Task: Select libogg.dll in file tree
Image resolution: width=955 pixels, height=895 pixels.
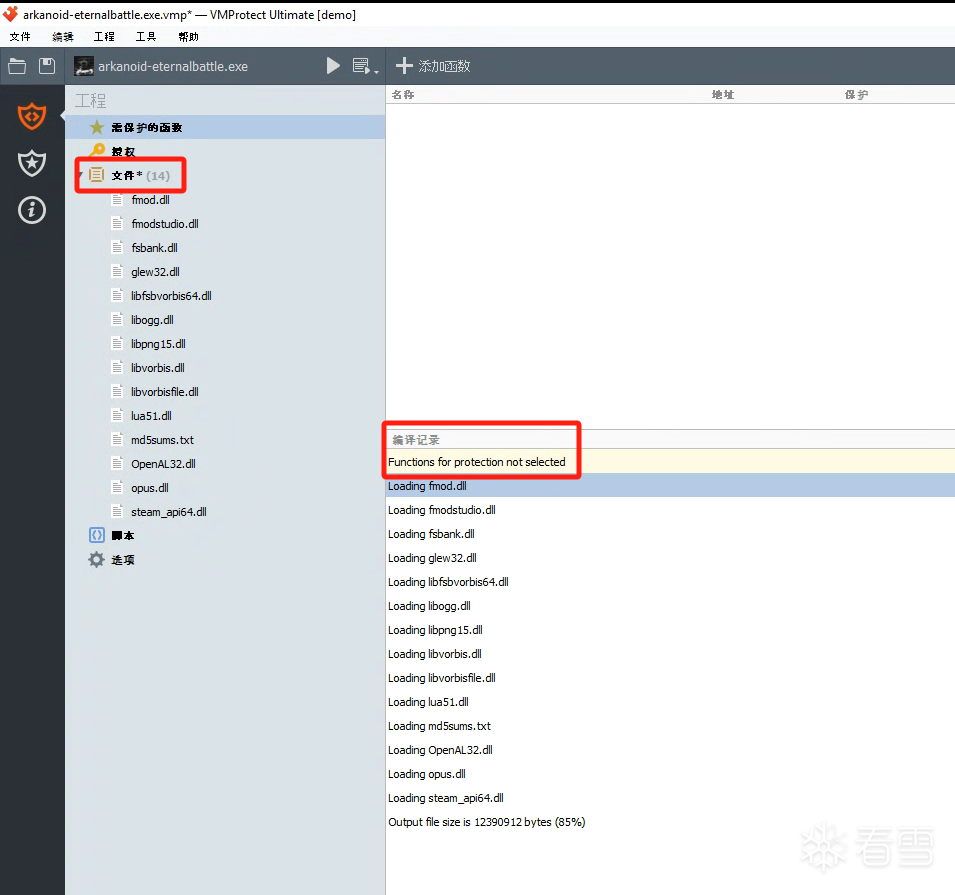Action: tap(152, 320)
